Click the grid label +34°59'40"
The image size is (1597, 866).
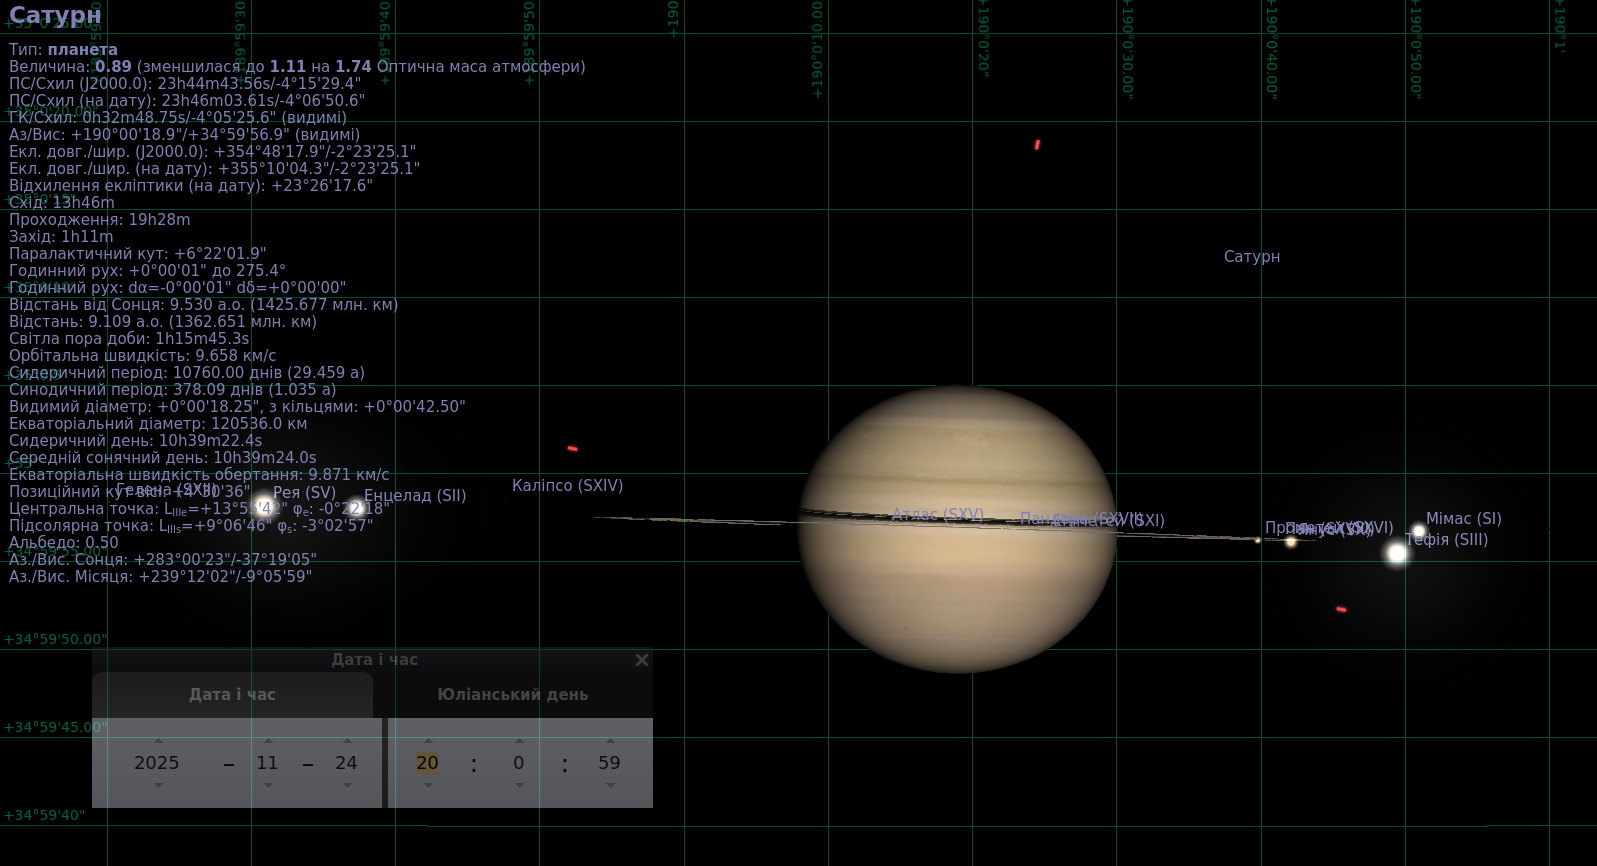(44, 815)
